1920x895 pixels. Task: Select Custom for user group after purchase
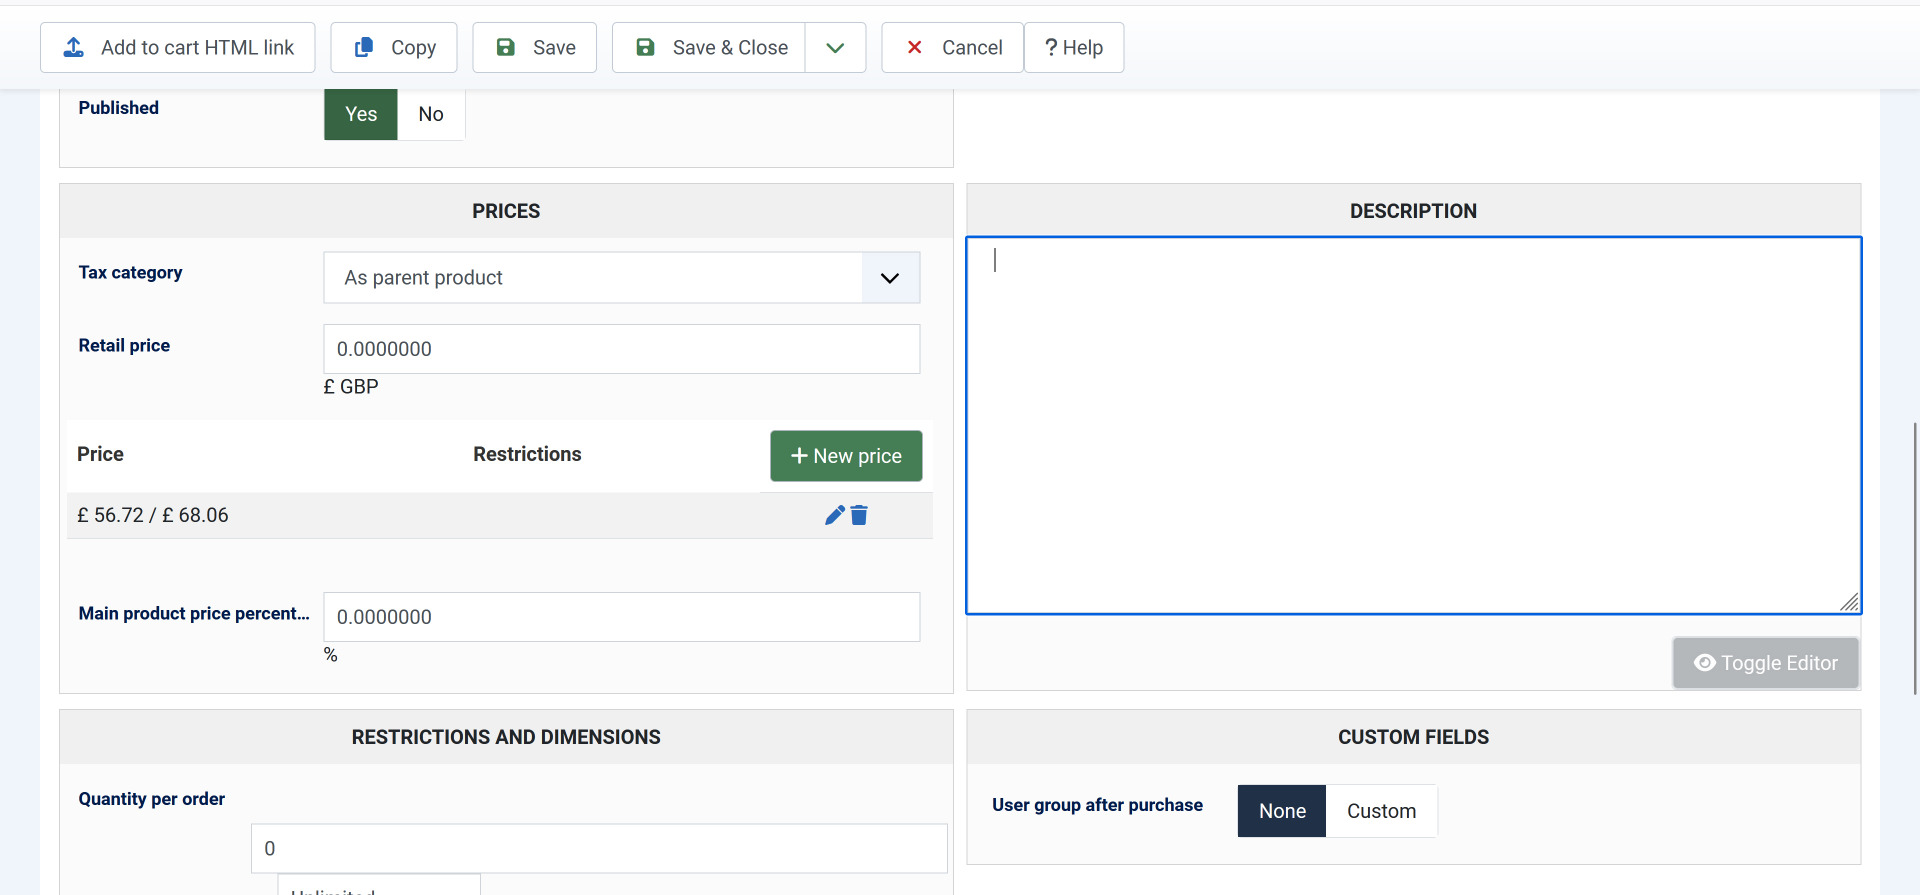pos(1381,811)
